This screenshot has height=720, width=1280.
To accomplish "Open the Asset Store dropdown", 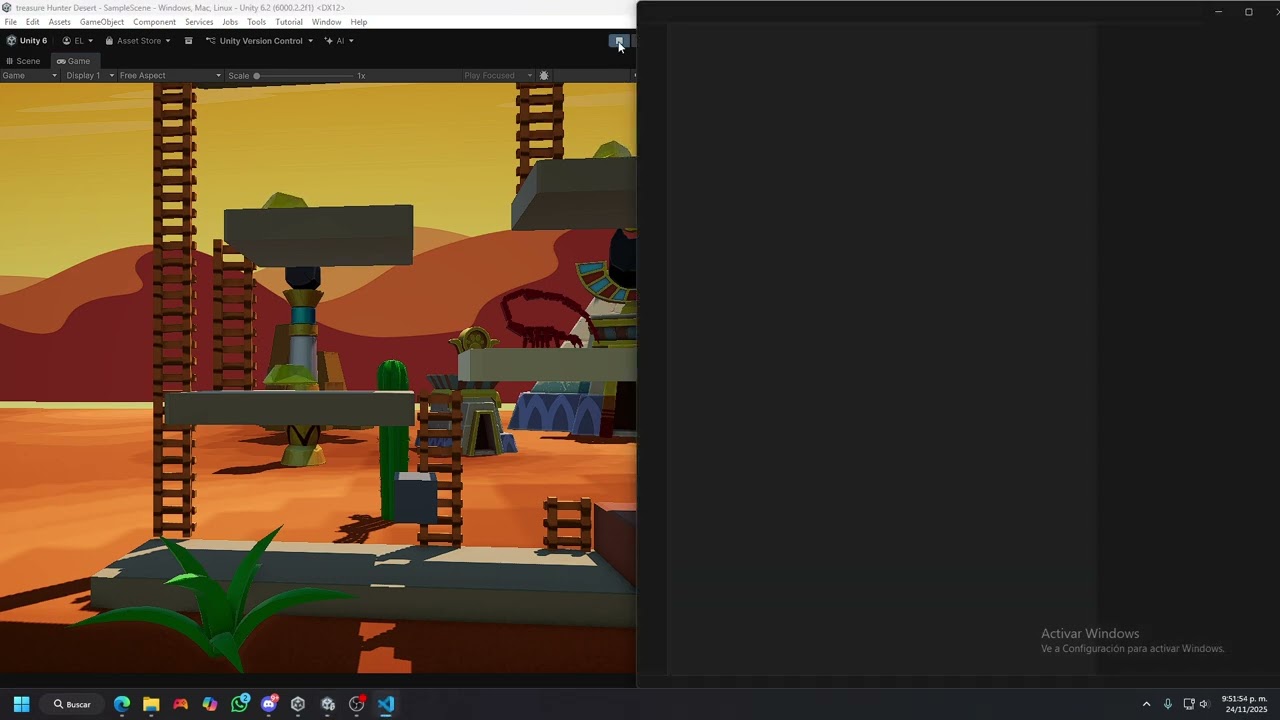I will [x=138, y=41].
